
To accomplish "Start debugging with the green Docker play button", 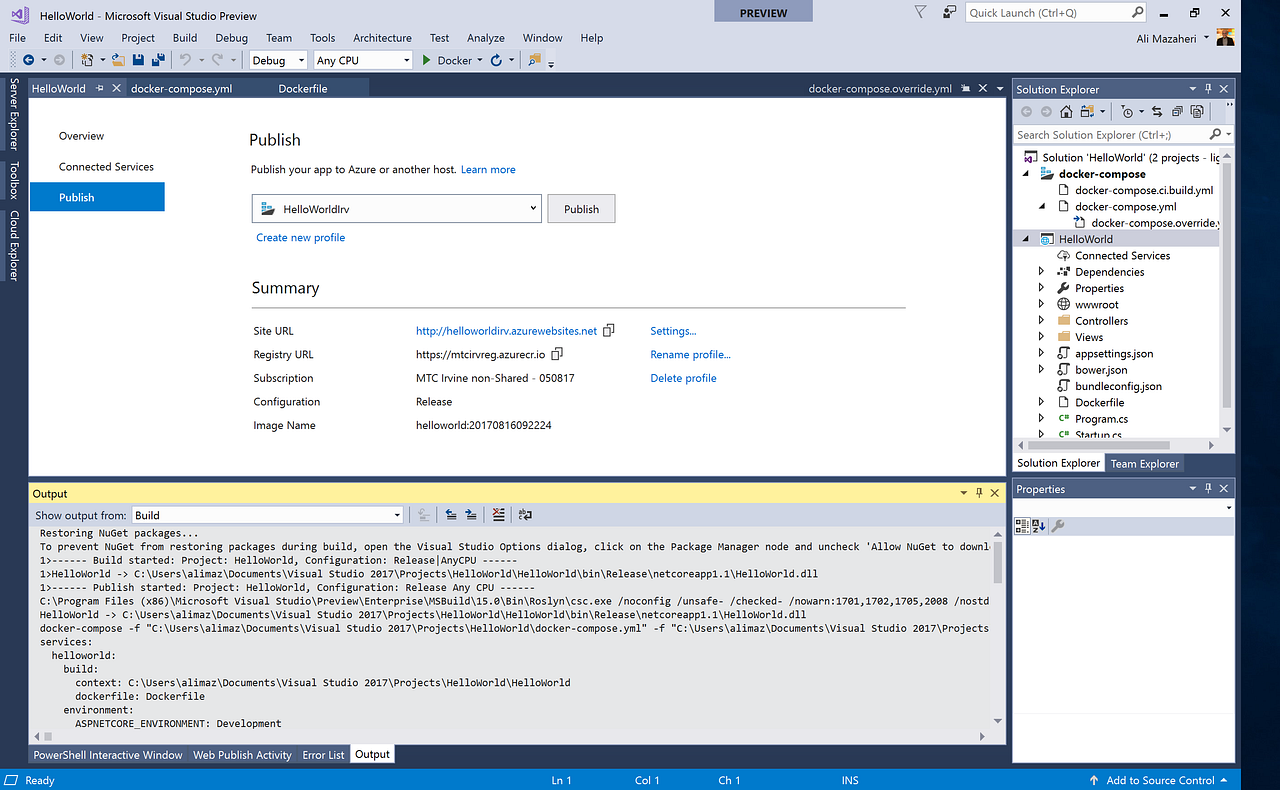I will 427,60.
